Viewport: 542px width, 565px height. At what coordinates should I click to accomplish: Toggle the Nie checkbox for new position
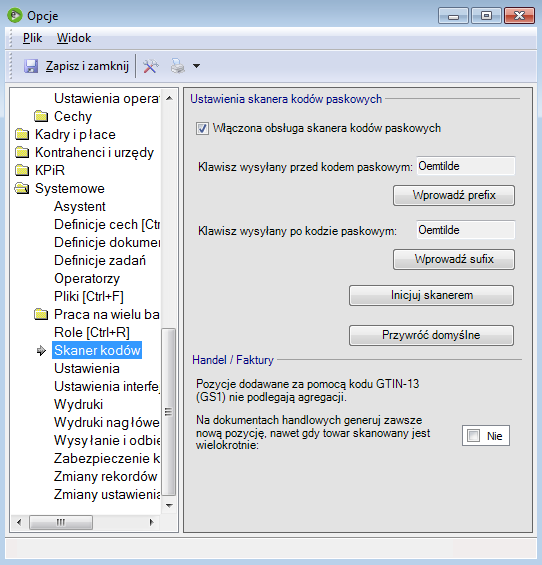[474, 436]
